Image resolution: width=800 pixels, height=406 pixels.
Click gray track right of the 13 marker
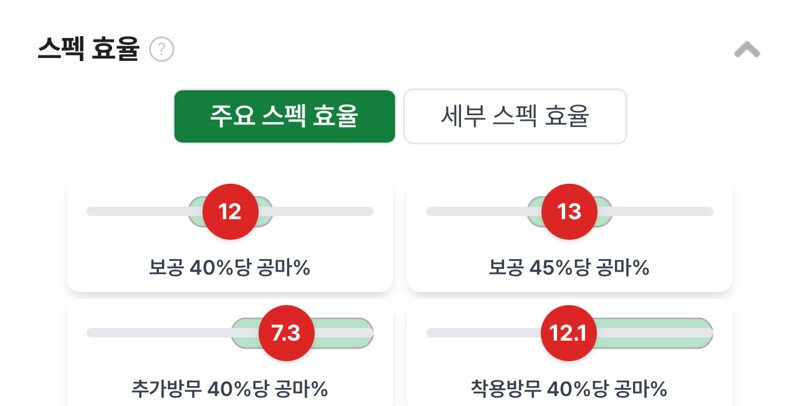pyautogui.click(x=662, y=212)
